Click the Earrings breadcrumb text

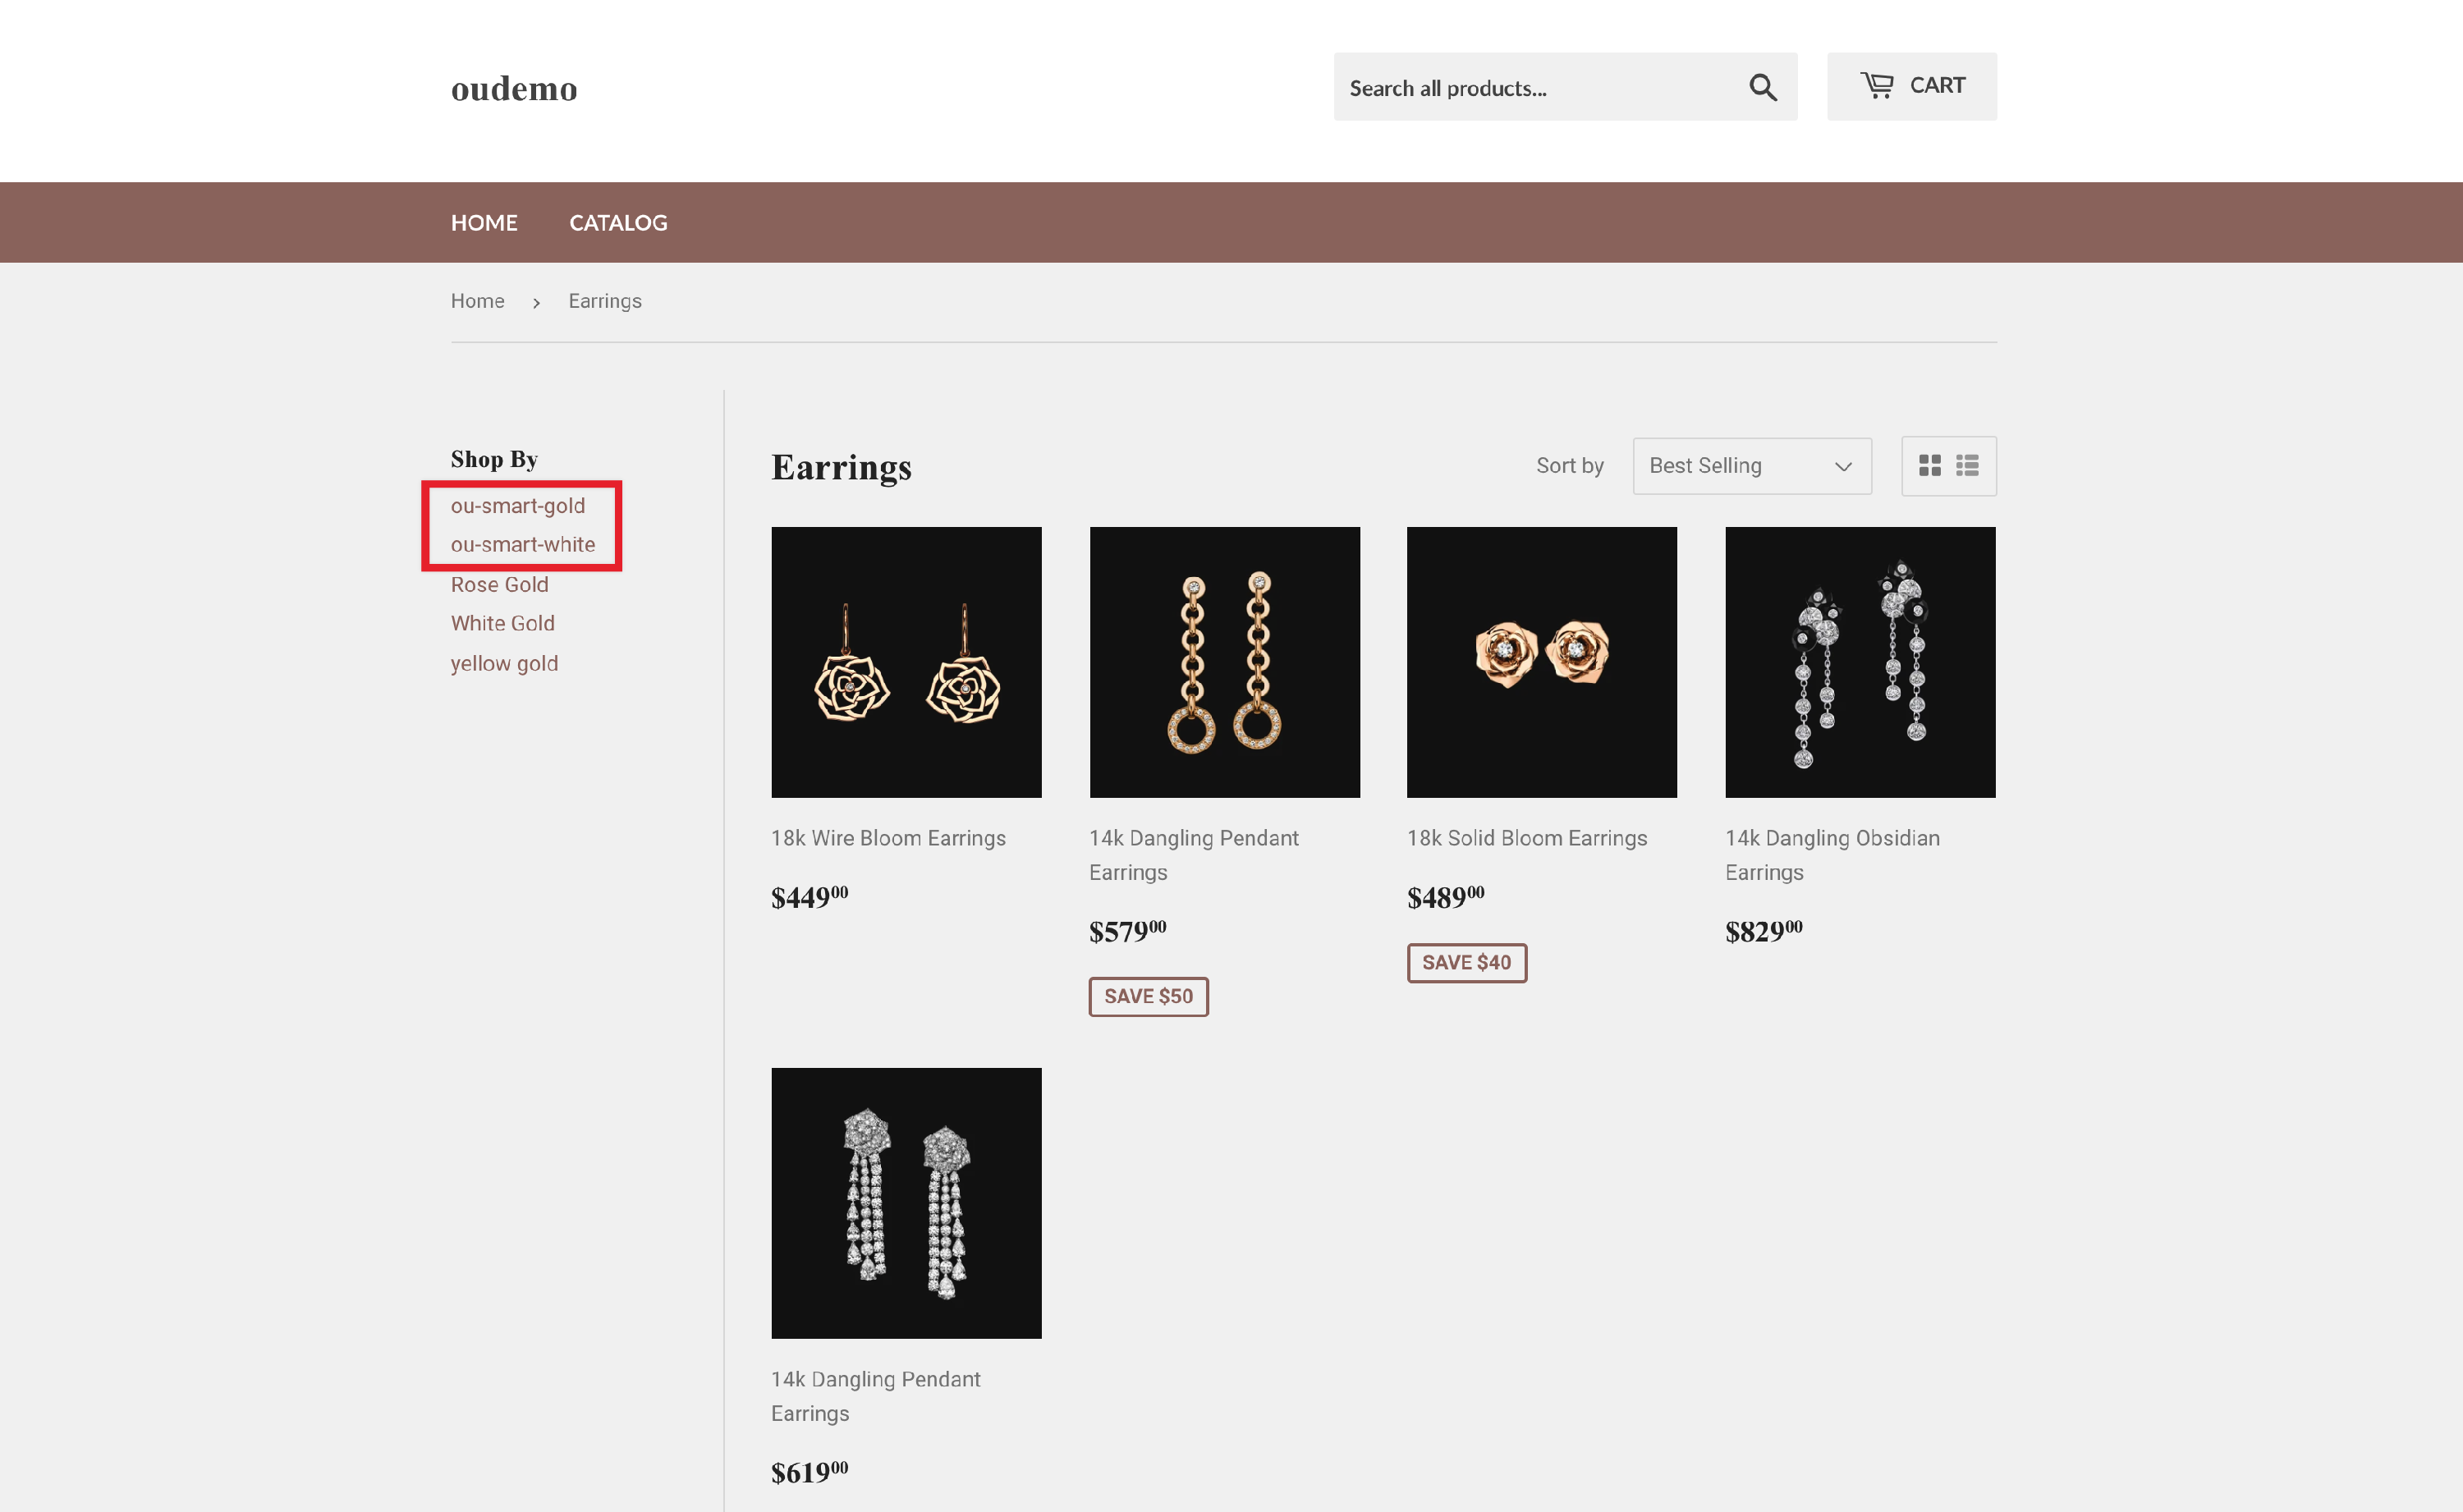[605, 301]
